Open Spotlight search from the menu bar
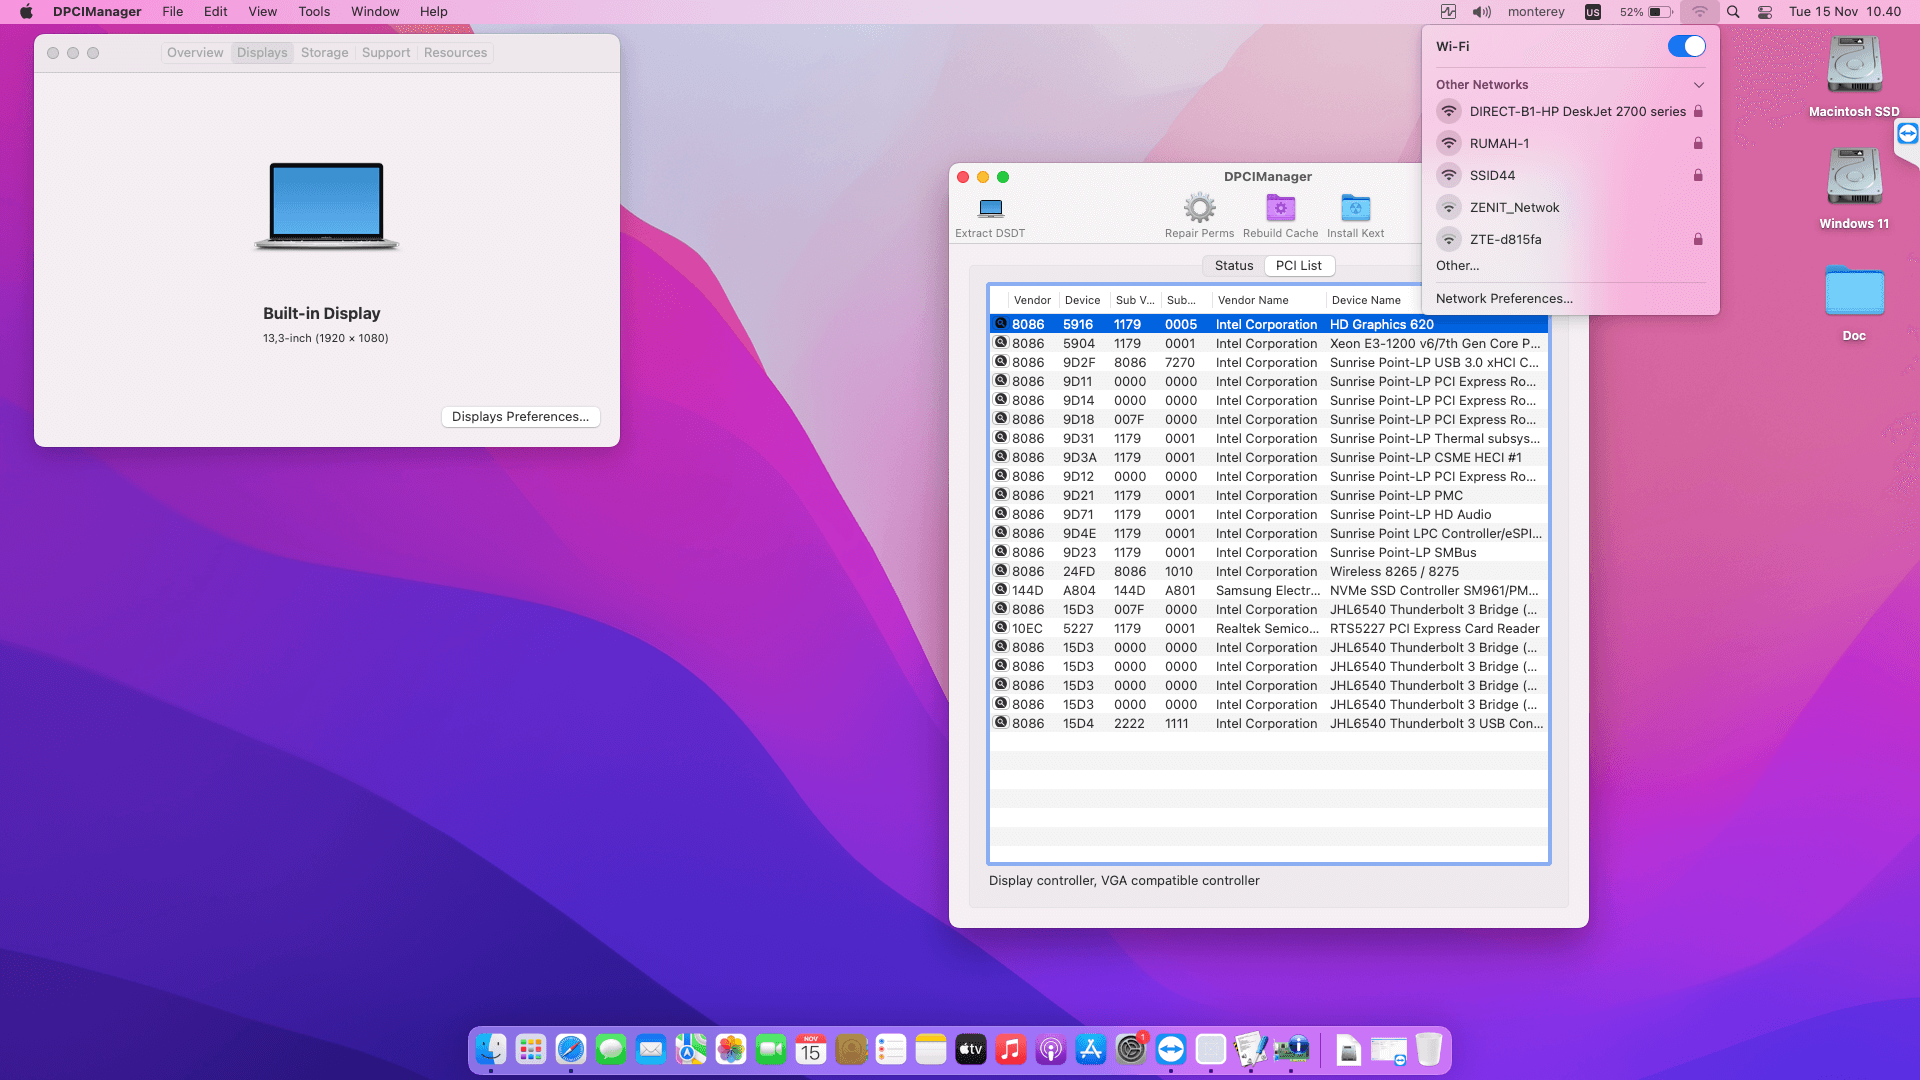 tap(1733, 12)
